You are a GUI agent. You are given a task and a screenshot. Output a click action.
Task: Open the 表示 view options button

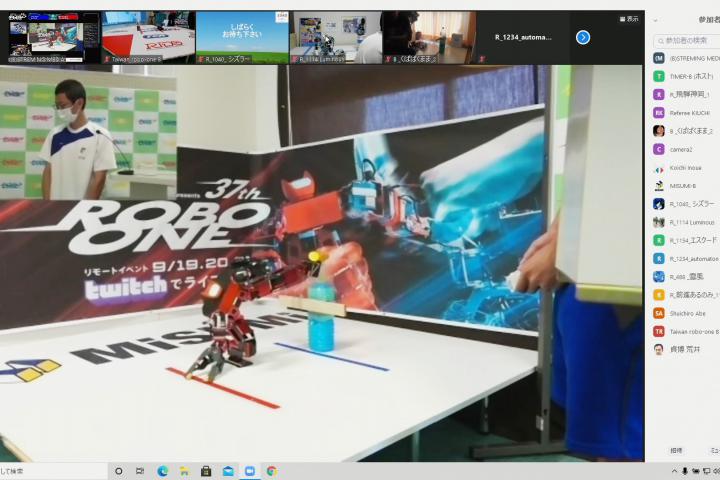pyautogui.click(x=629, y=19)
